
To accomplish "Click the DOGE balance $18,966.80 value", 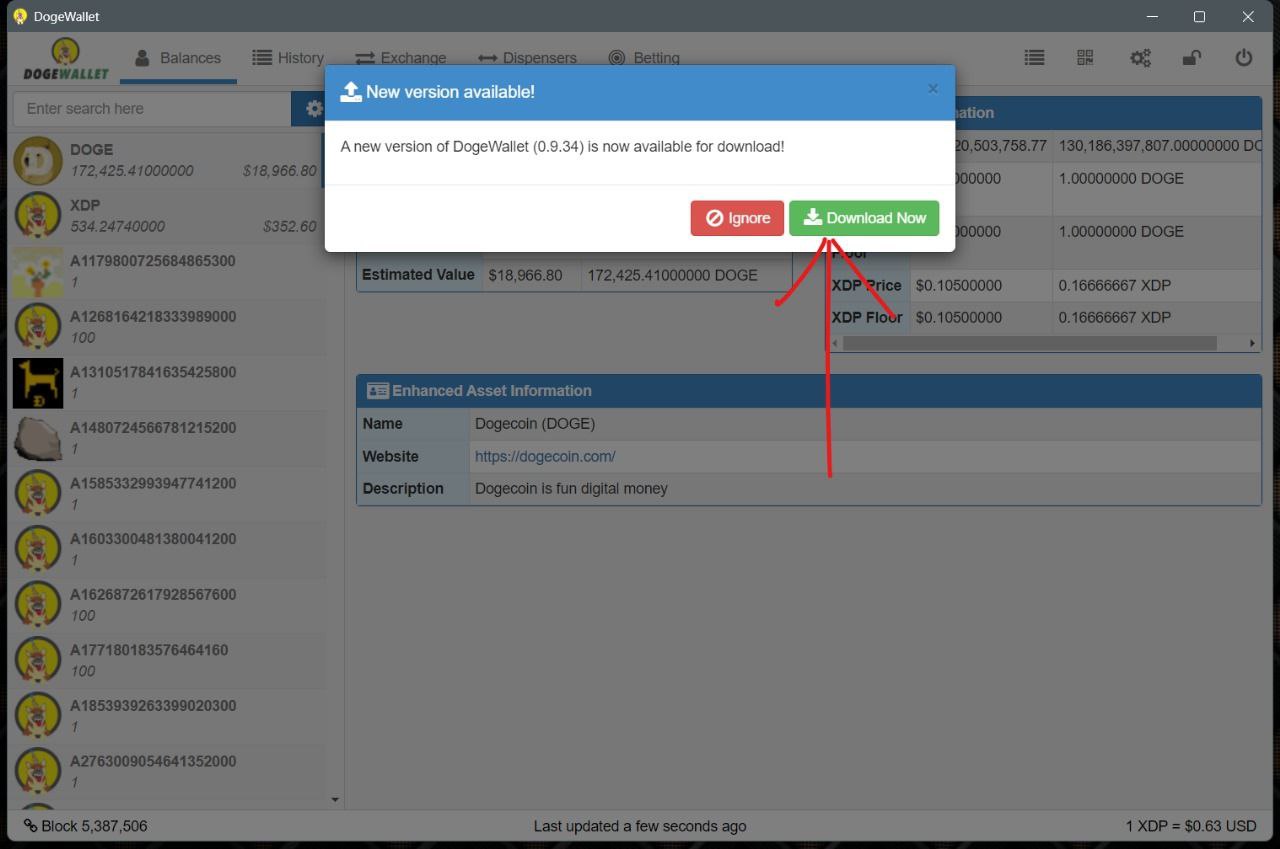I will [x=279, y=171].
